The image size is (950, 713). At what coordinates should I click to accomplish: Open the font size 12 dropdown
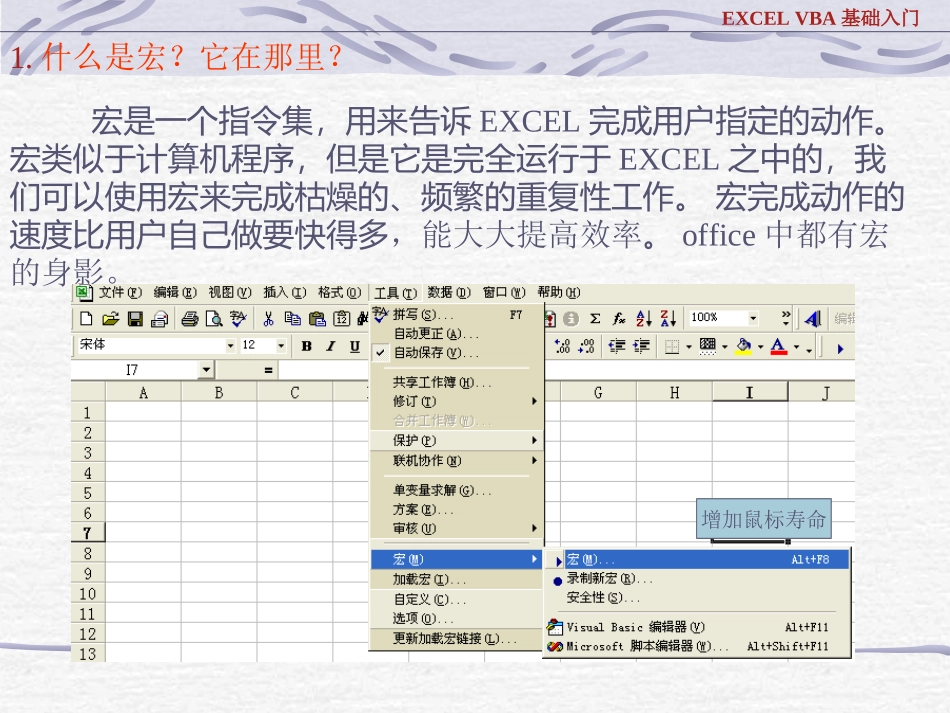281,346
